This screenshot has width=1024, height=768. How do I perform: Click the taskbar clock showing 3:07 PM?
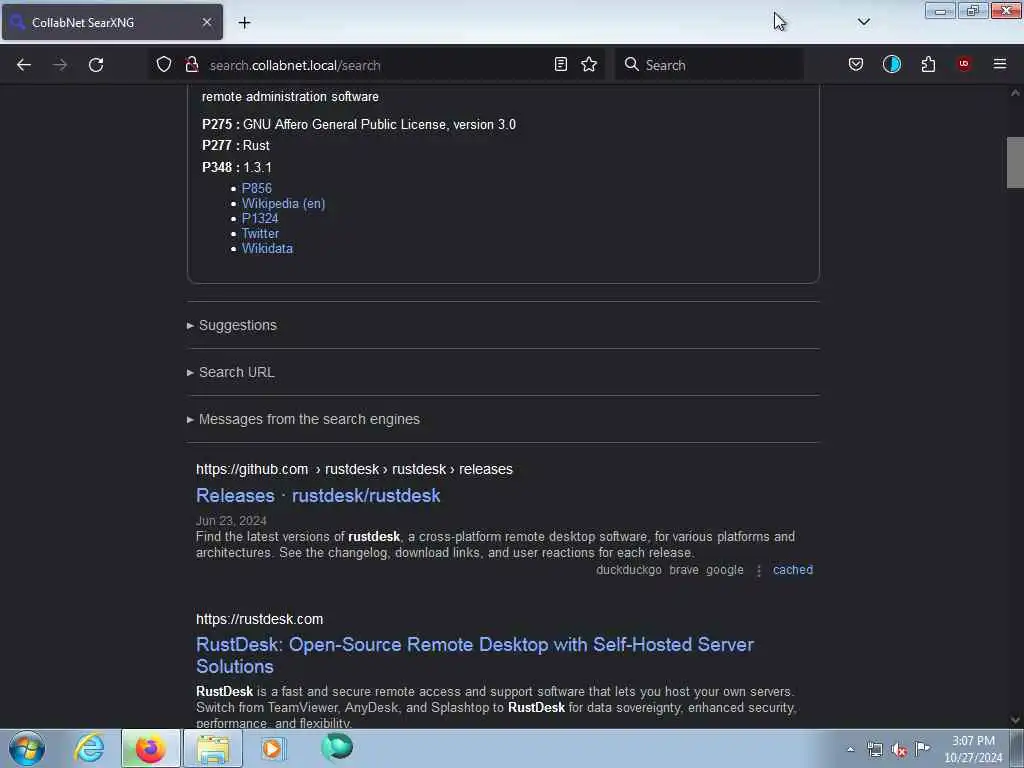(x=973, y=749)
